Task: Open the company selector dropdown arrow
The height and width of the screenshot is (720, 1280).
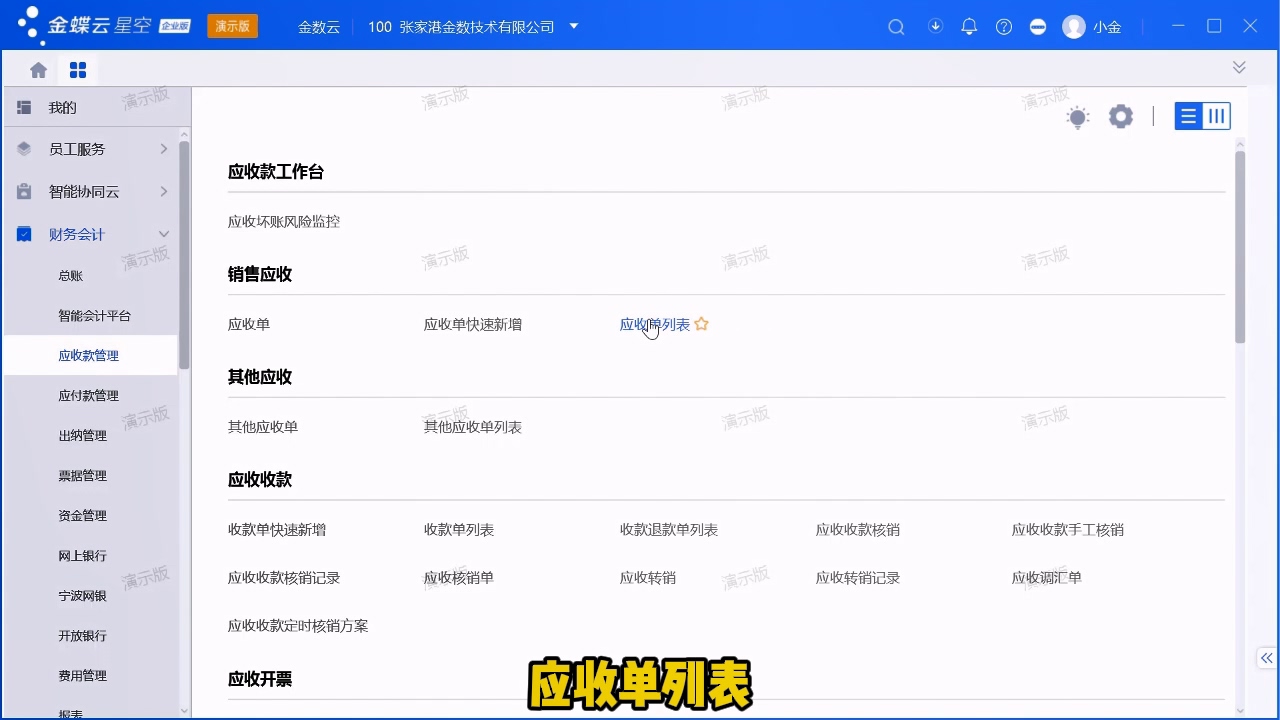Action: tap(574, 26)
